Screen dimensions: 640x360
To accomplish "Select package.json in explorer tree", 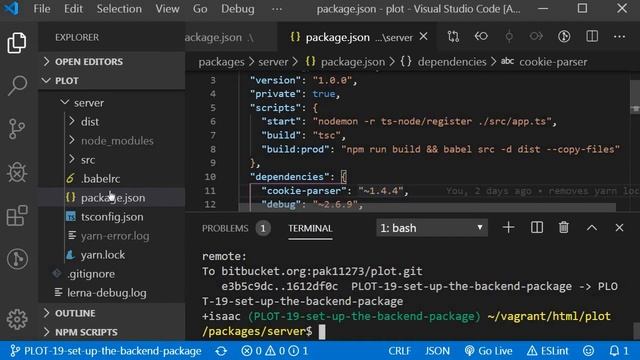I will point(112,198).
